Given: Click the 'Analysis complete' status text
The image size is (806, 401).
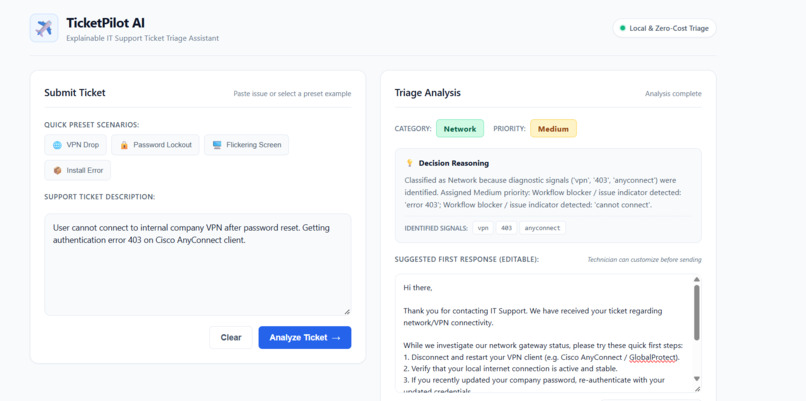Looking at the screenshot, I should point(673,94).
